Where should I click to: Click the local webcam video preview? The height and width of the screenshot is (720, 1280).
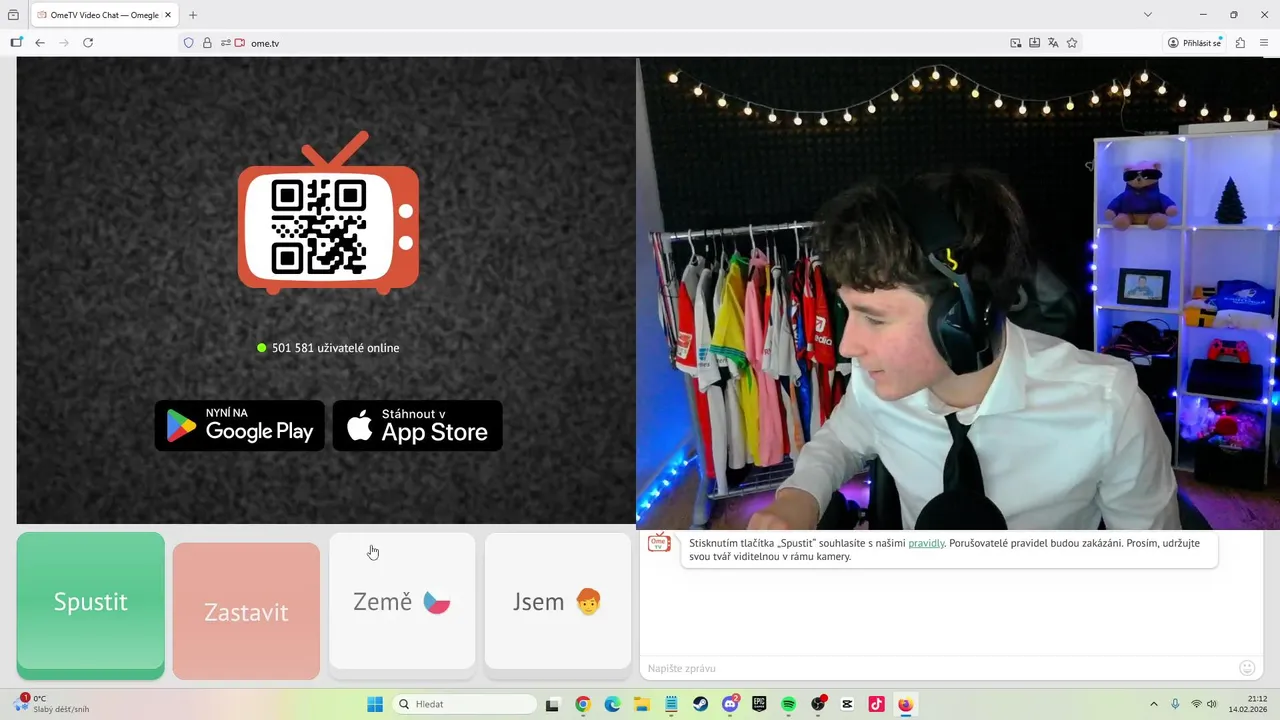click(x=958, y=293)
